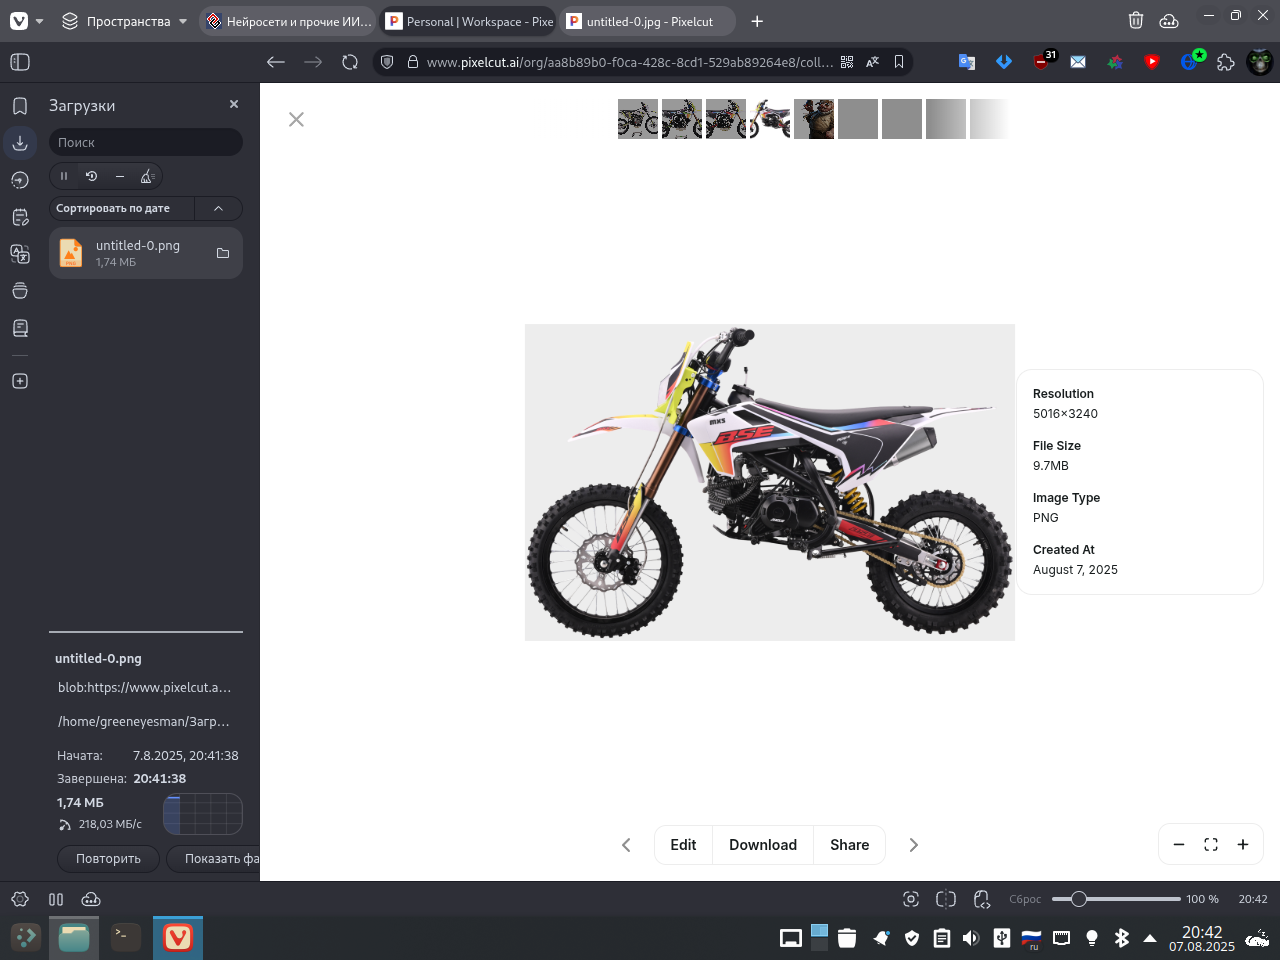Pause downloads with the pause button

(64, 176)
